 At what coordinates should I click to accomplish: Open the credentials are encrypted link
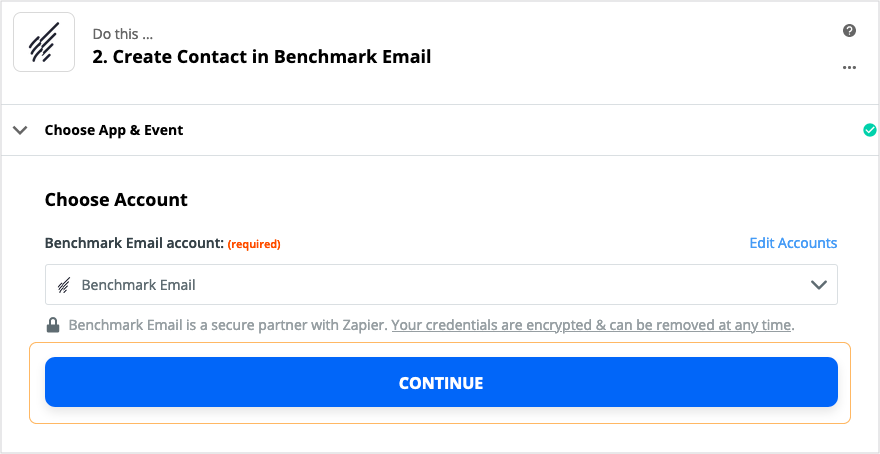591,325
